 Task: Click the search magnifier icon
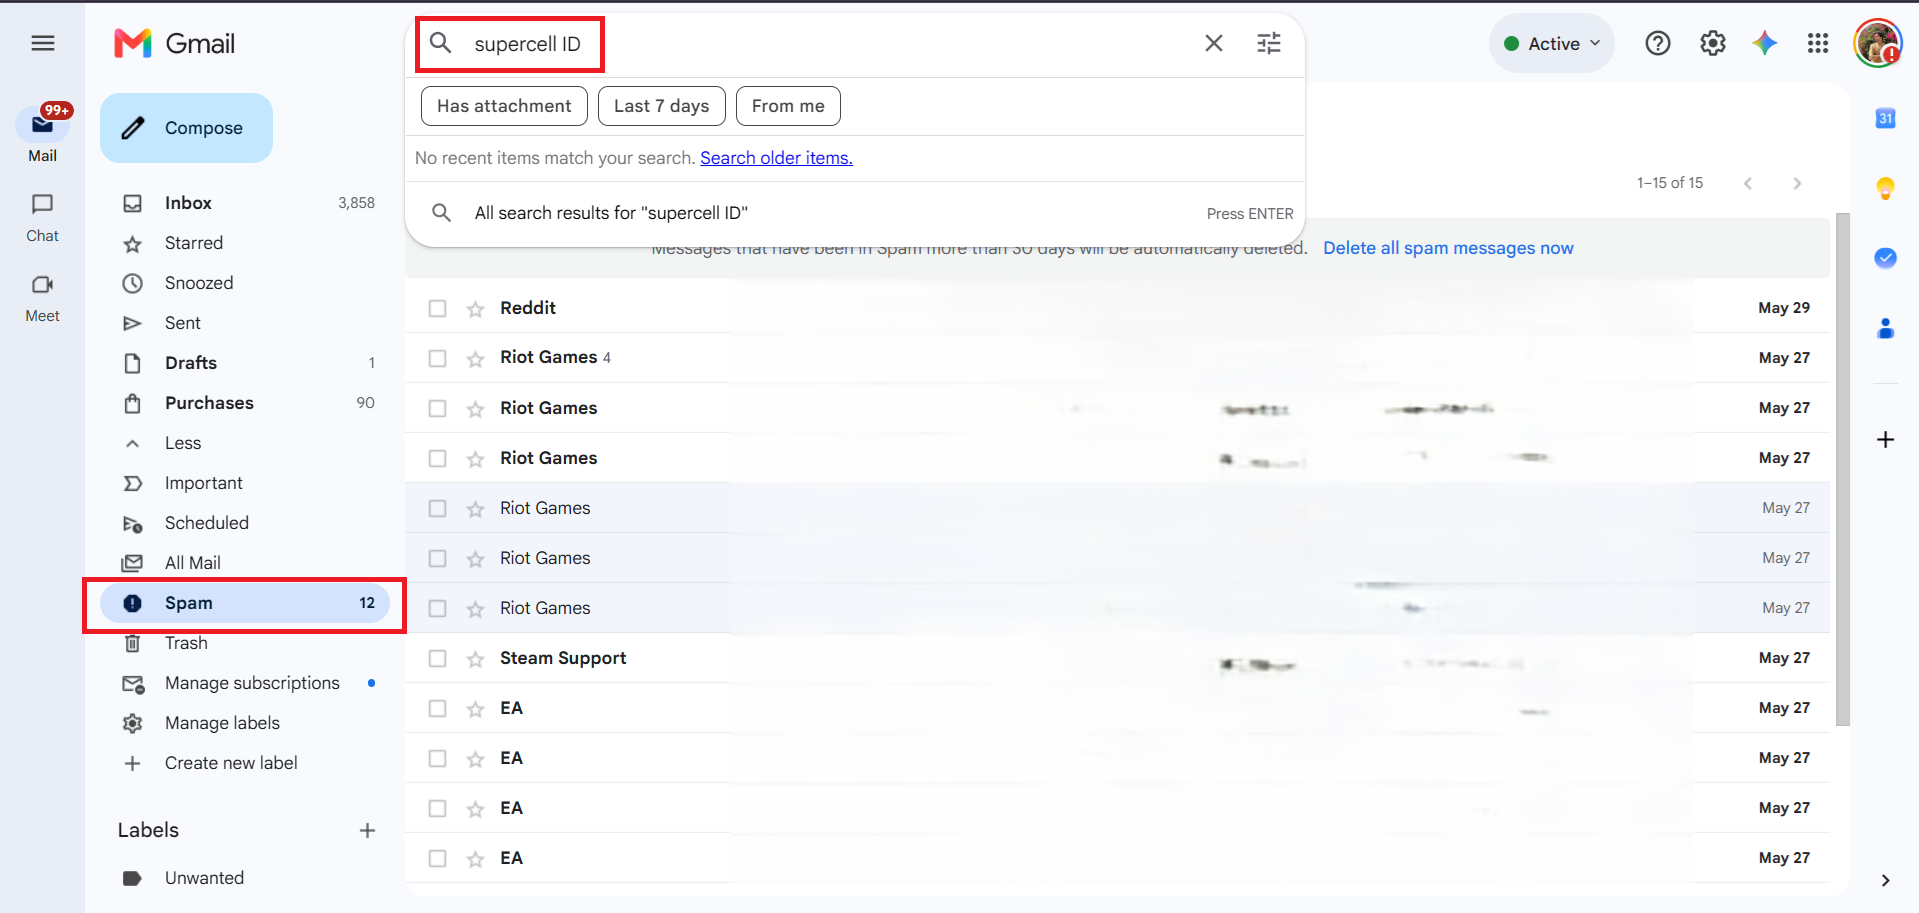click(440, 43)
